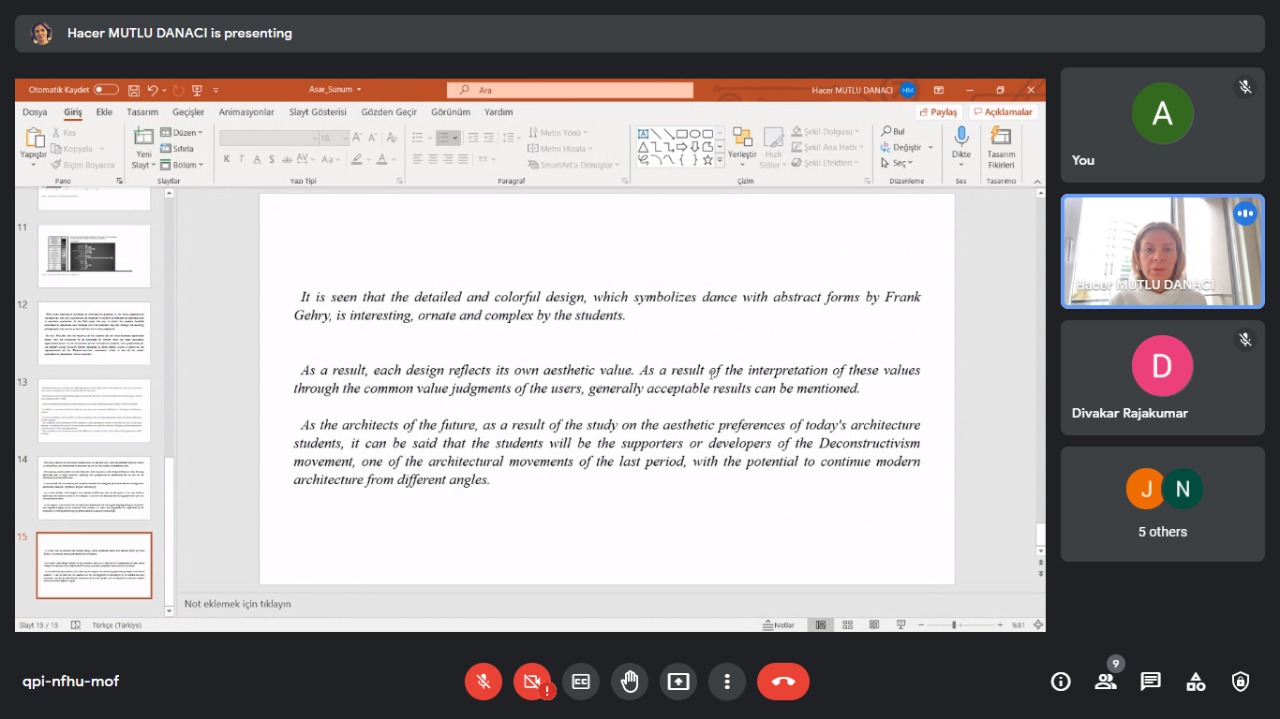This screenshot has width=1280, height=719.
Task: Toggle bold K formatting button
Action: click(227, 159)
